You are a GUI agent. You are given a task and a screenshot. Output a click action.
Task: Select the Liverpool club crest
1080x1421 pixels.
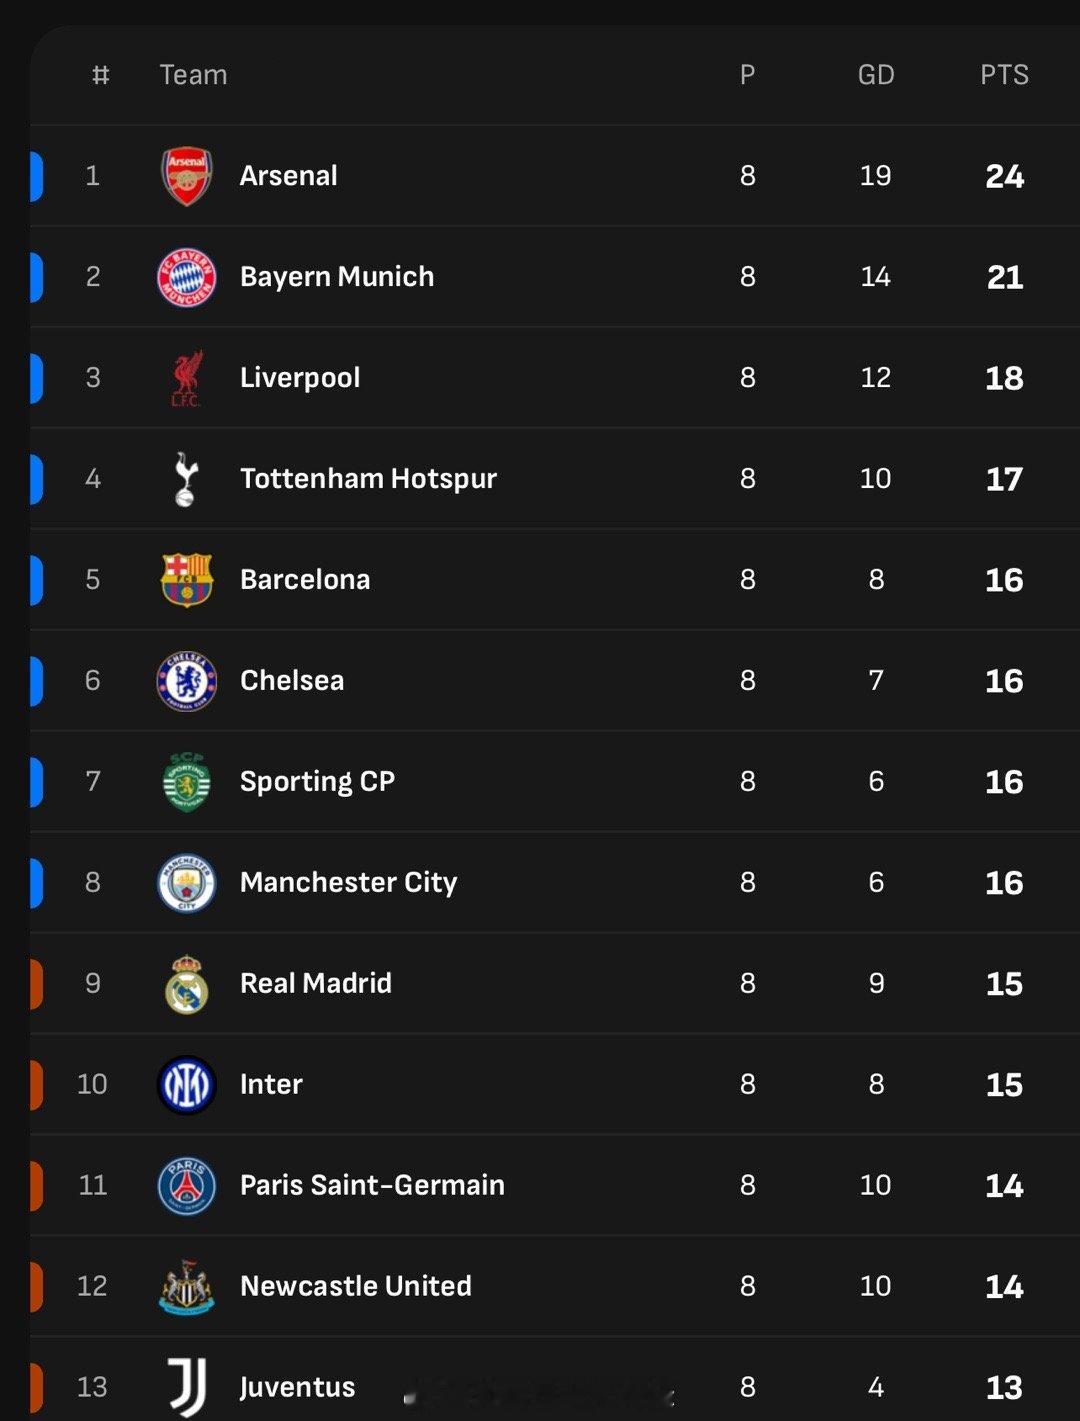(x=187, y=378)
